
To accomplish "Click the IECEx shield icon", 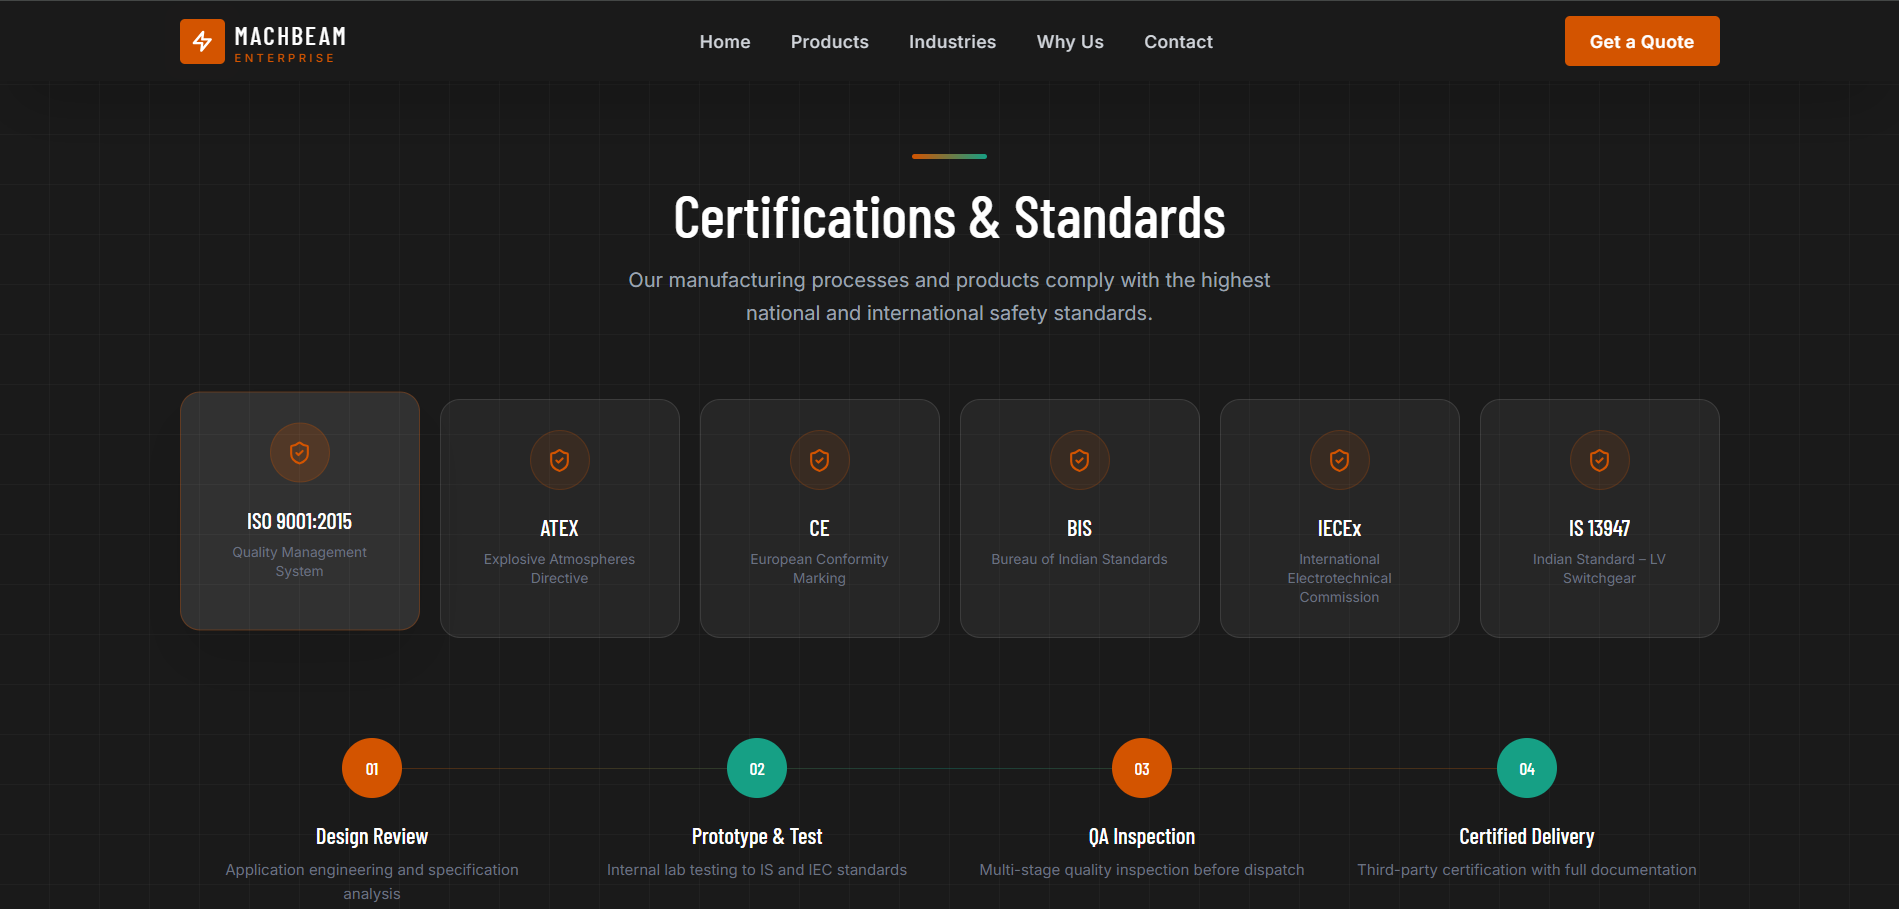I will tap(1340, 460).
